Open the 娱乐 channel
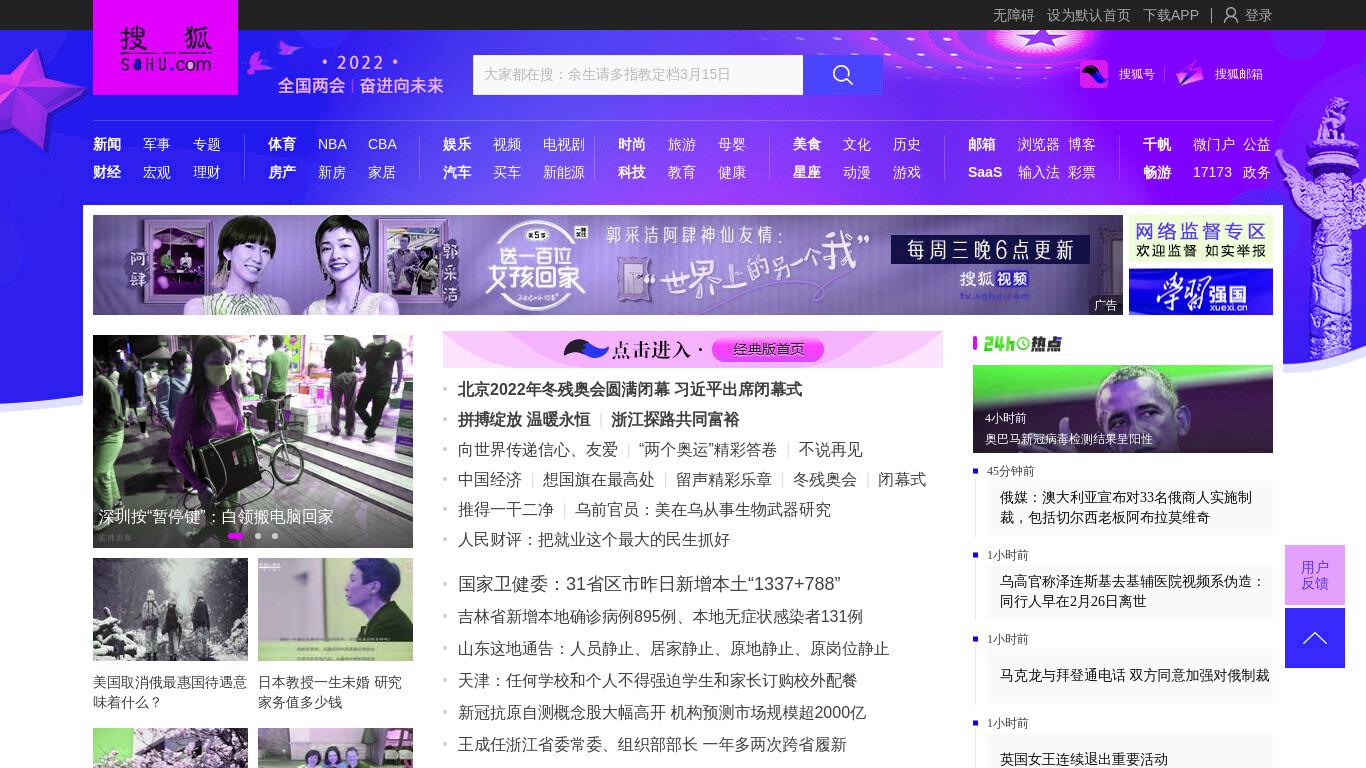 coord(457,144)
